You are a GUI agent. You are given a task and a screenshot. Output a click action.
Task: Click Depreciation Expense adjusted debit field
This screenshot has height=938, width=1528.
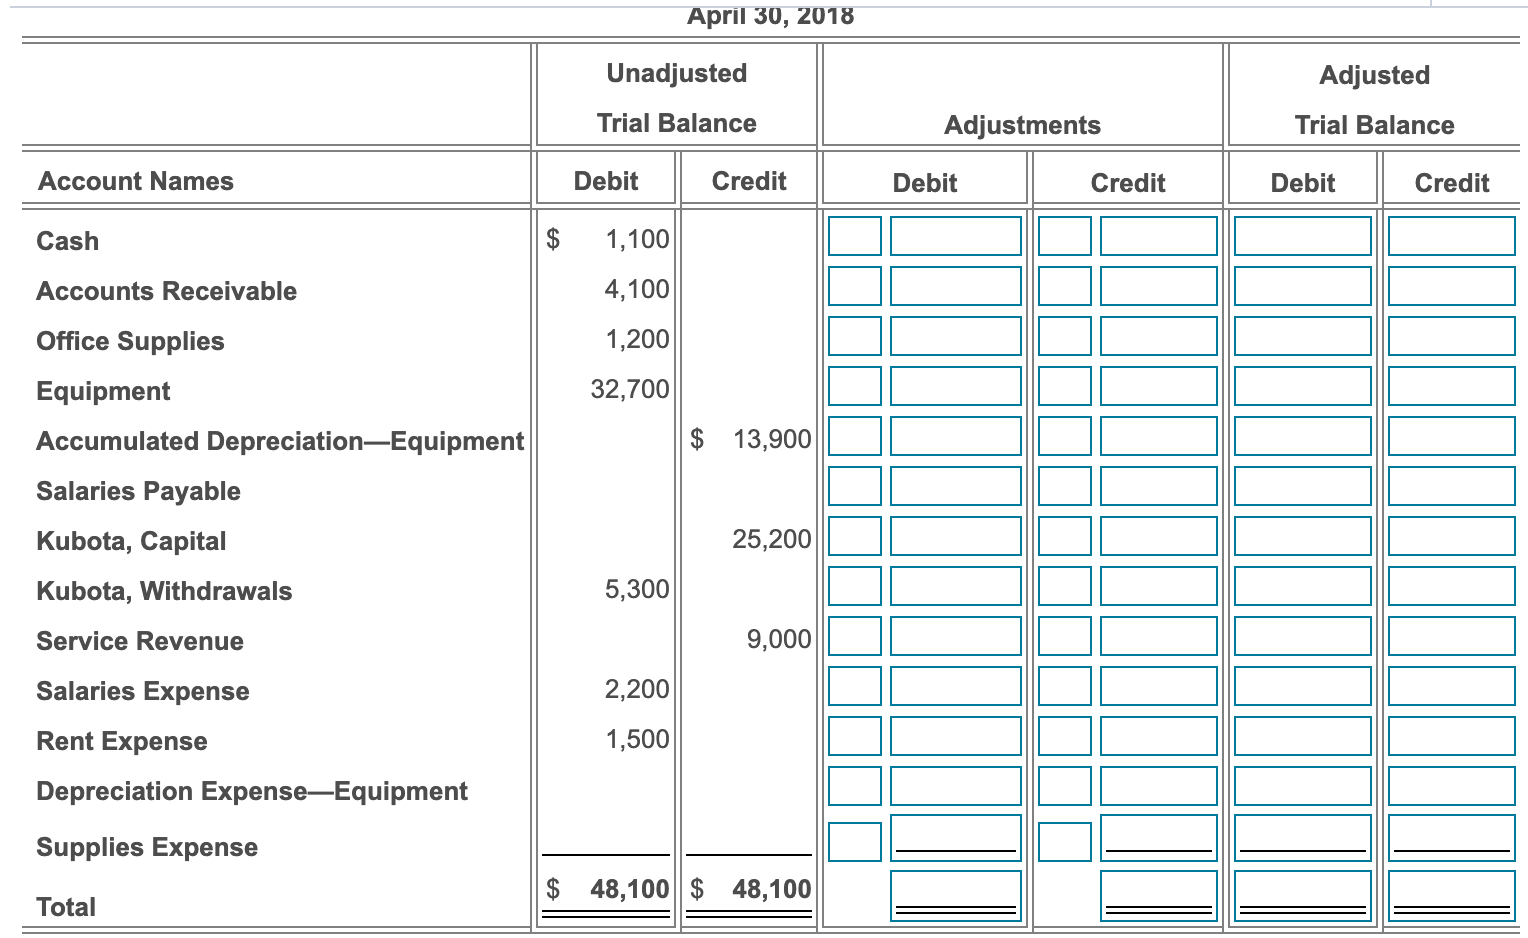point(1303,786)
